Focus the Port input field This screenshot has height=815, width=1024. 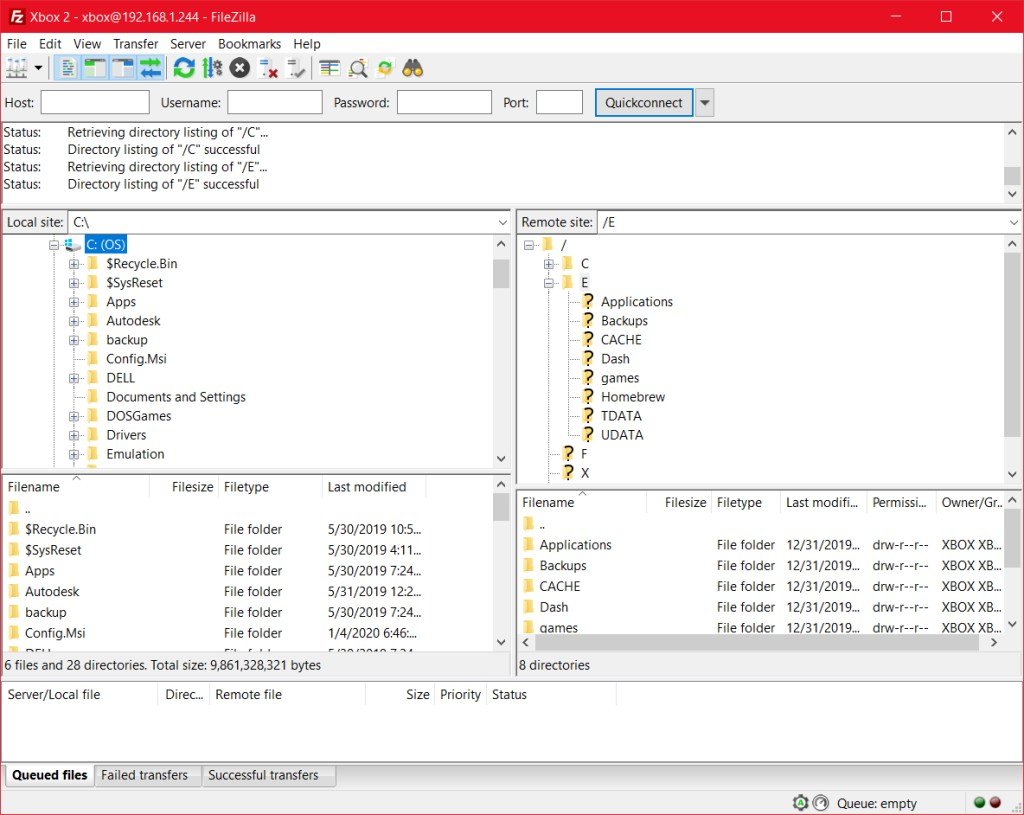click(x=559, y=103)
